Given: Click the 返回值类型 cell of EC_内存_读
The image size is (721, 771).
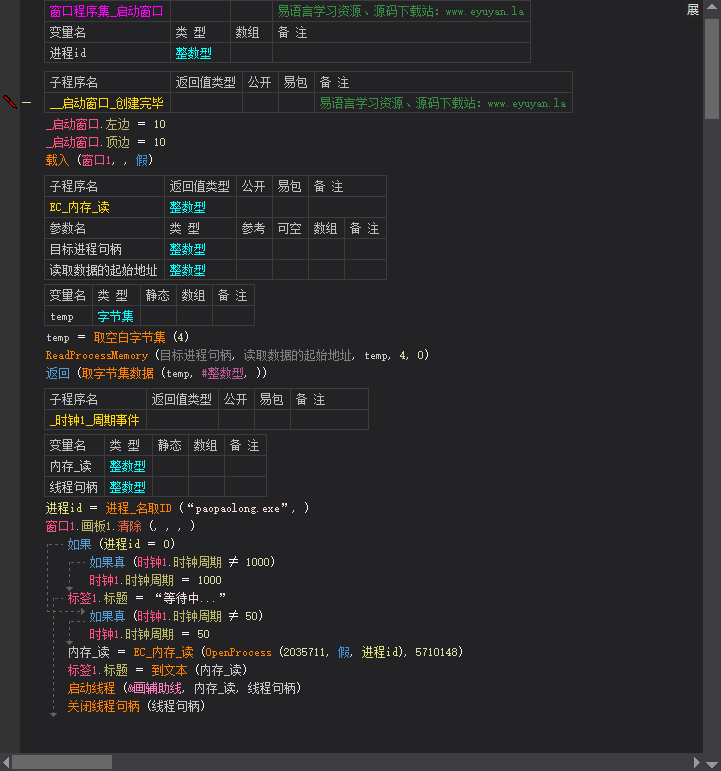Looking at the screenshot, I should pyautogui.click(x=199, y=208).
